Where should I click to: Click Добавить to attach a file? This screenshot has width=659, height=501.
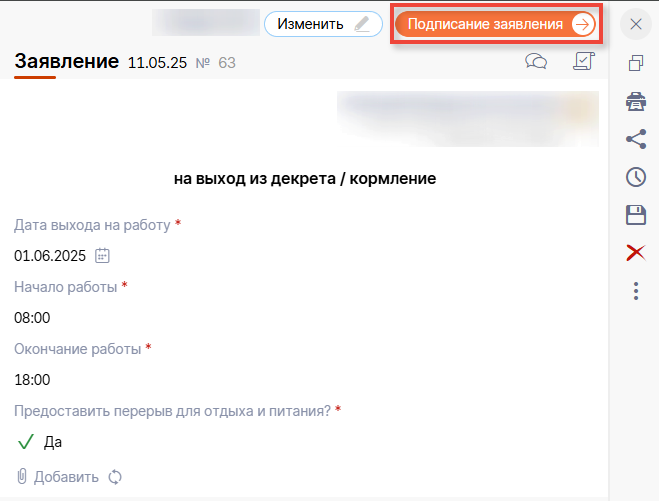[58, 477]
